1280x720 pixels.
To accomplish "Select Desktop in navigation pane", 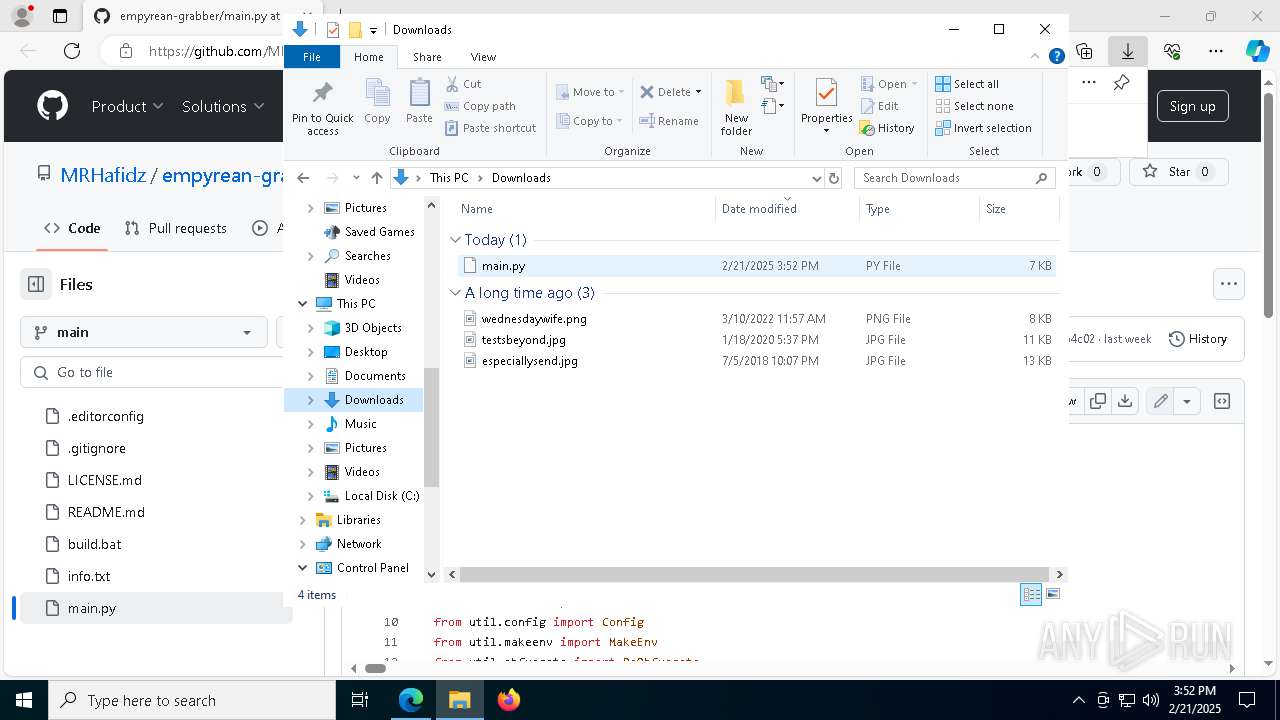I will [x=366, y=352].
